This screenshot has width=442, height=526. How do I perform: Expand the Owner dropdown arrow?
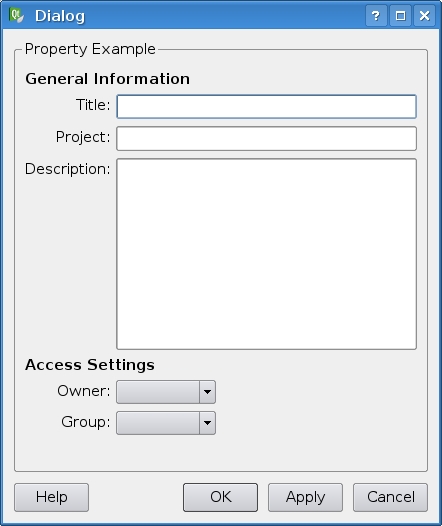pyautogui.click(x=207, y=392)
